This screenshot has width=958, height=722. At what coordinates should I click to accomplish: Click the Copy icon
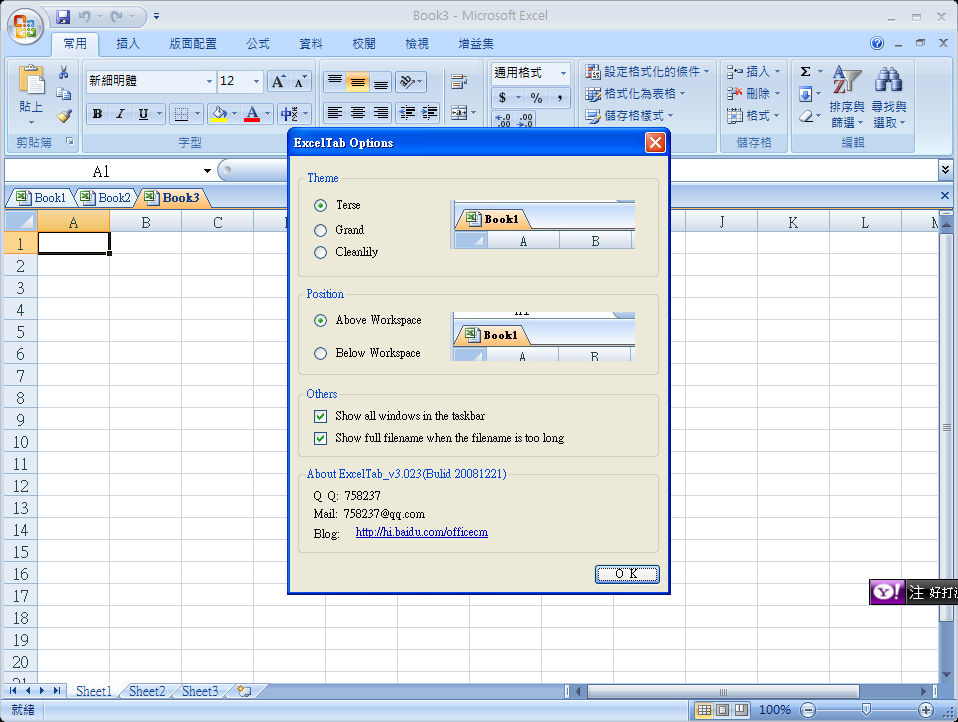pyautogui.click(x=64, y=93)
